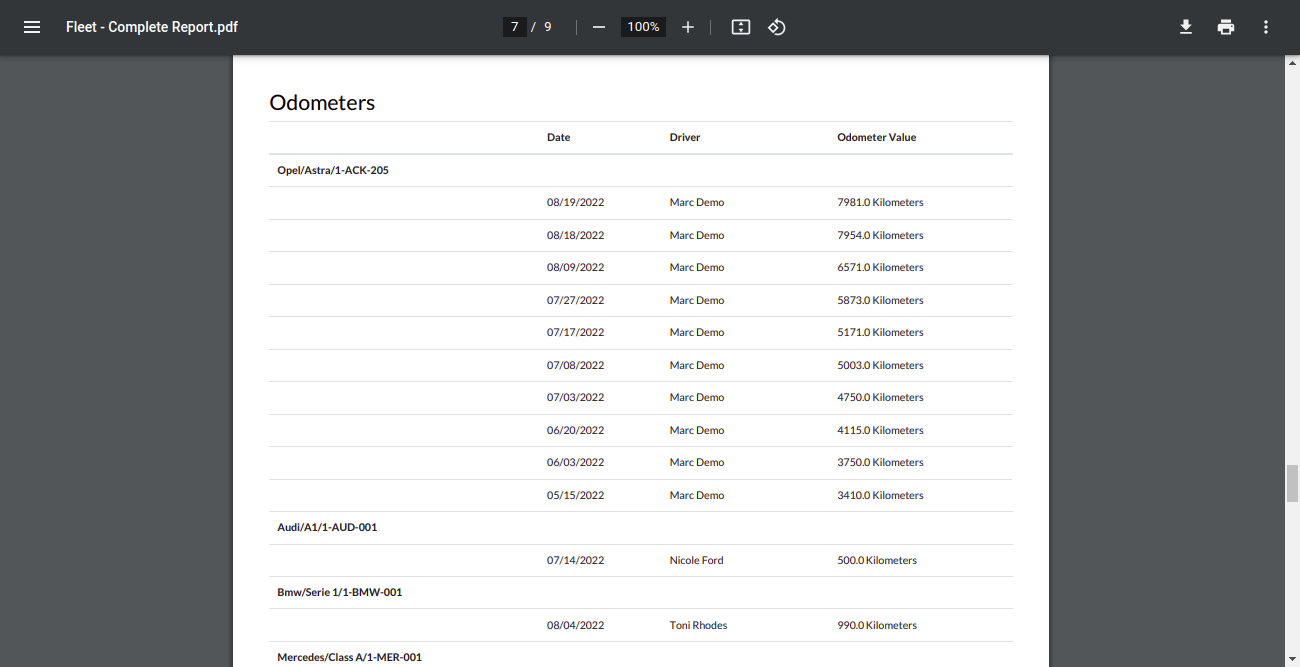1300x667 pixels.
Task: Edit the current page number field
Action: point(514,27)
